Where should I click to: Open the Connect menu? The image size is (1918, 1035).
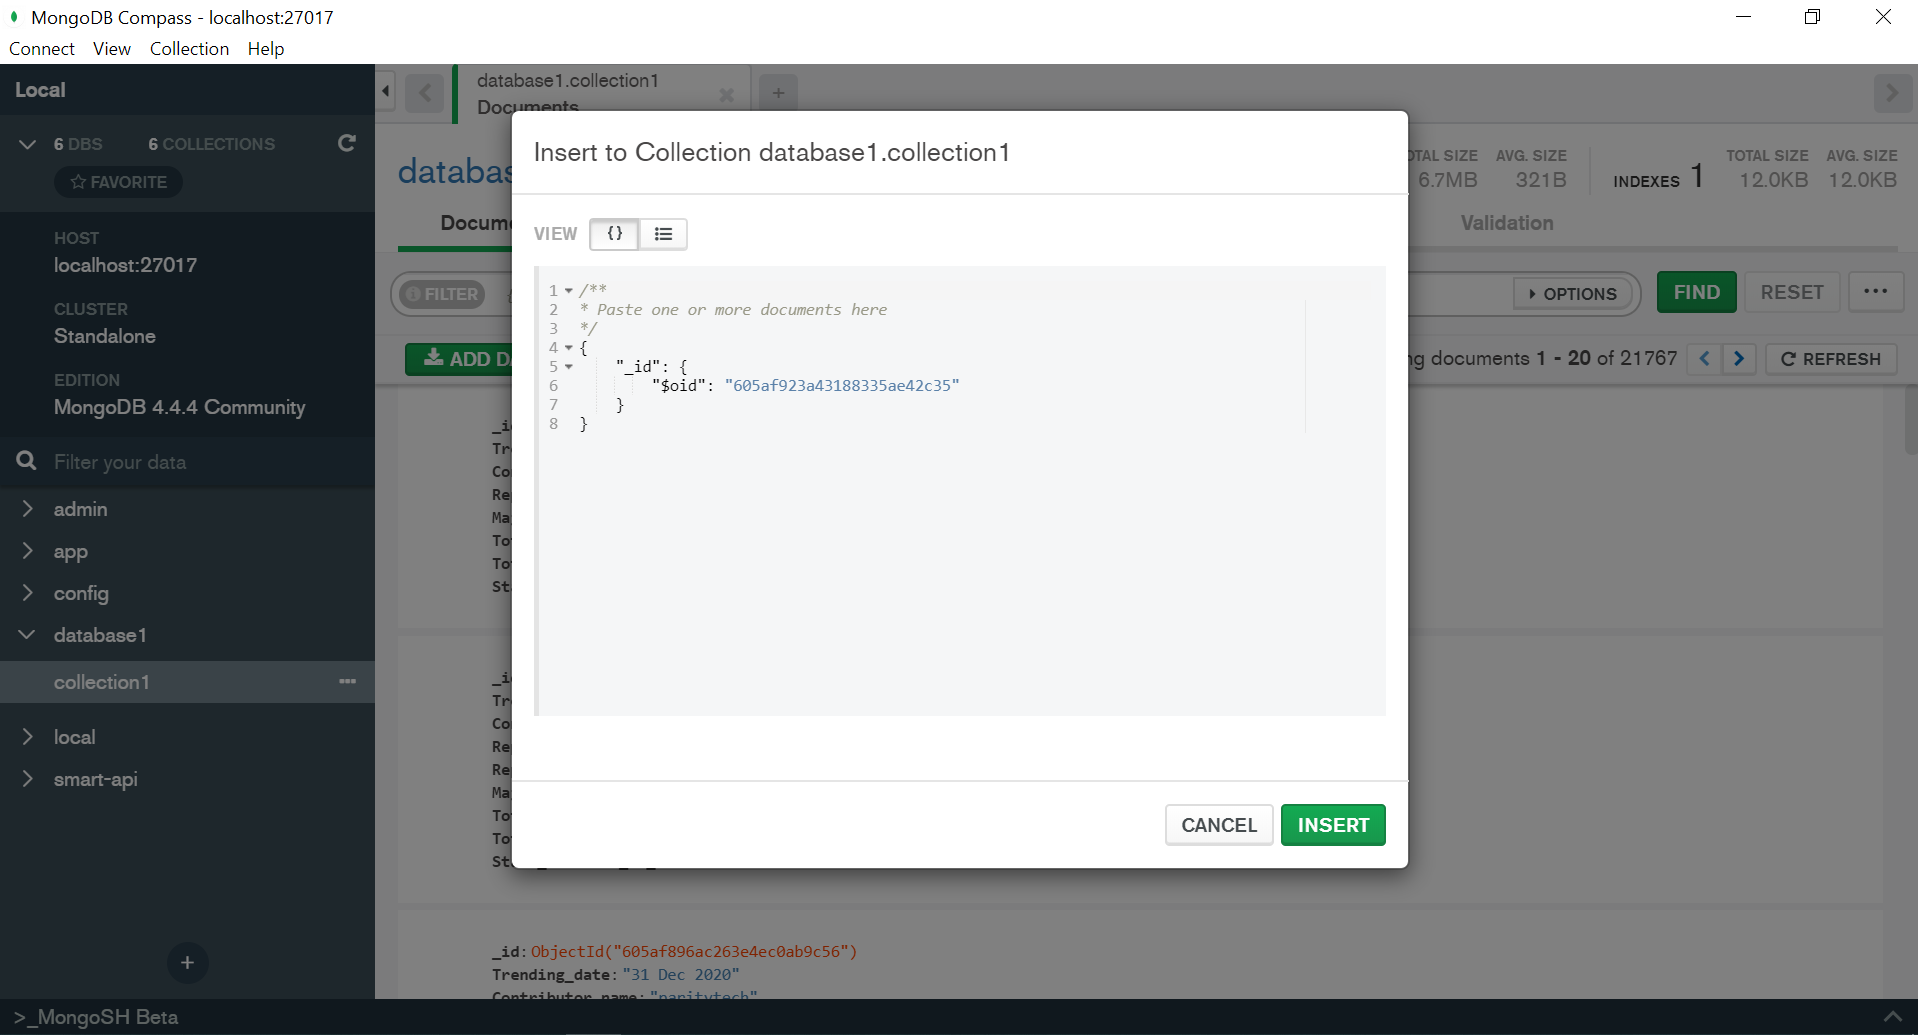pos(42,49)
